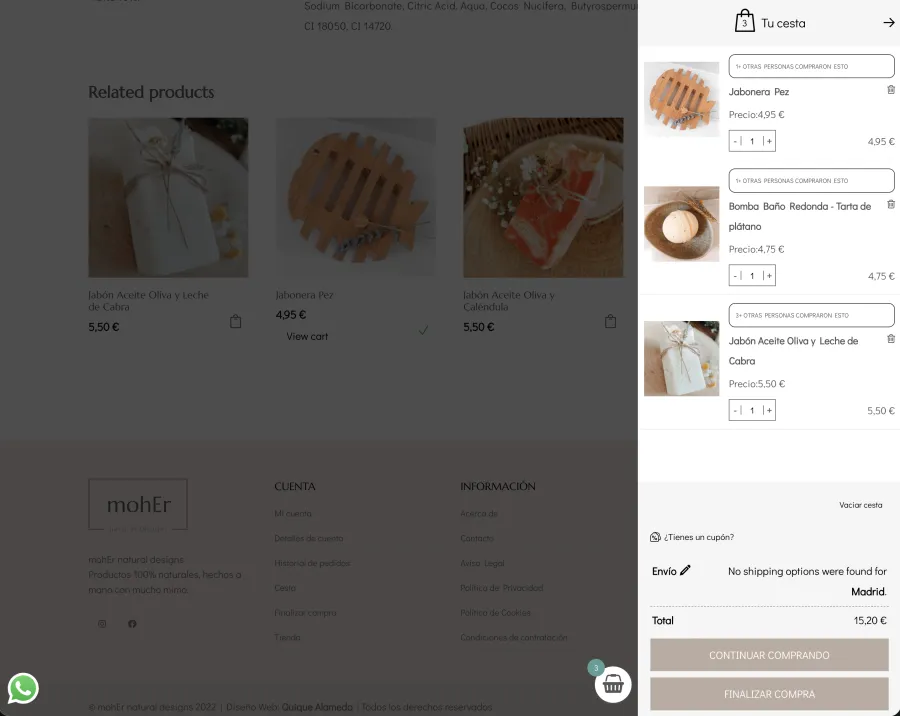The height and width of the screenshot is (716, 900).
Task: Add Jabón Aceite Oliva y Caléndula to bag icon
Action: pyautogui.click(x=610, y=322)
